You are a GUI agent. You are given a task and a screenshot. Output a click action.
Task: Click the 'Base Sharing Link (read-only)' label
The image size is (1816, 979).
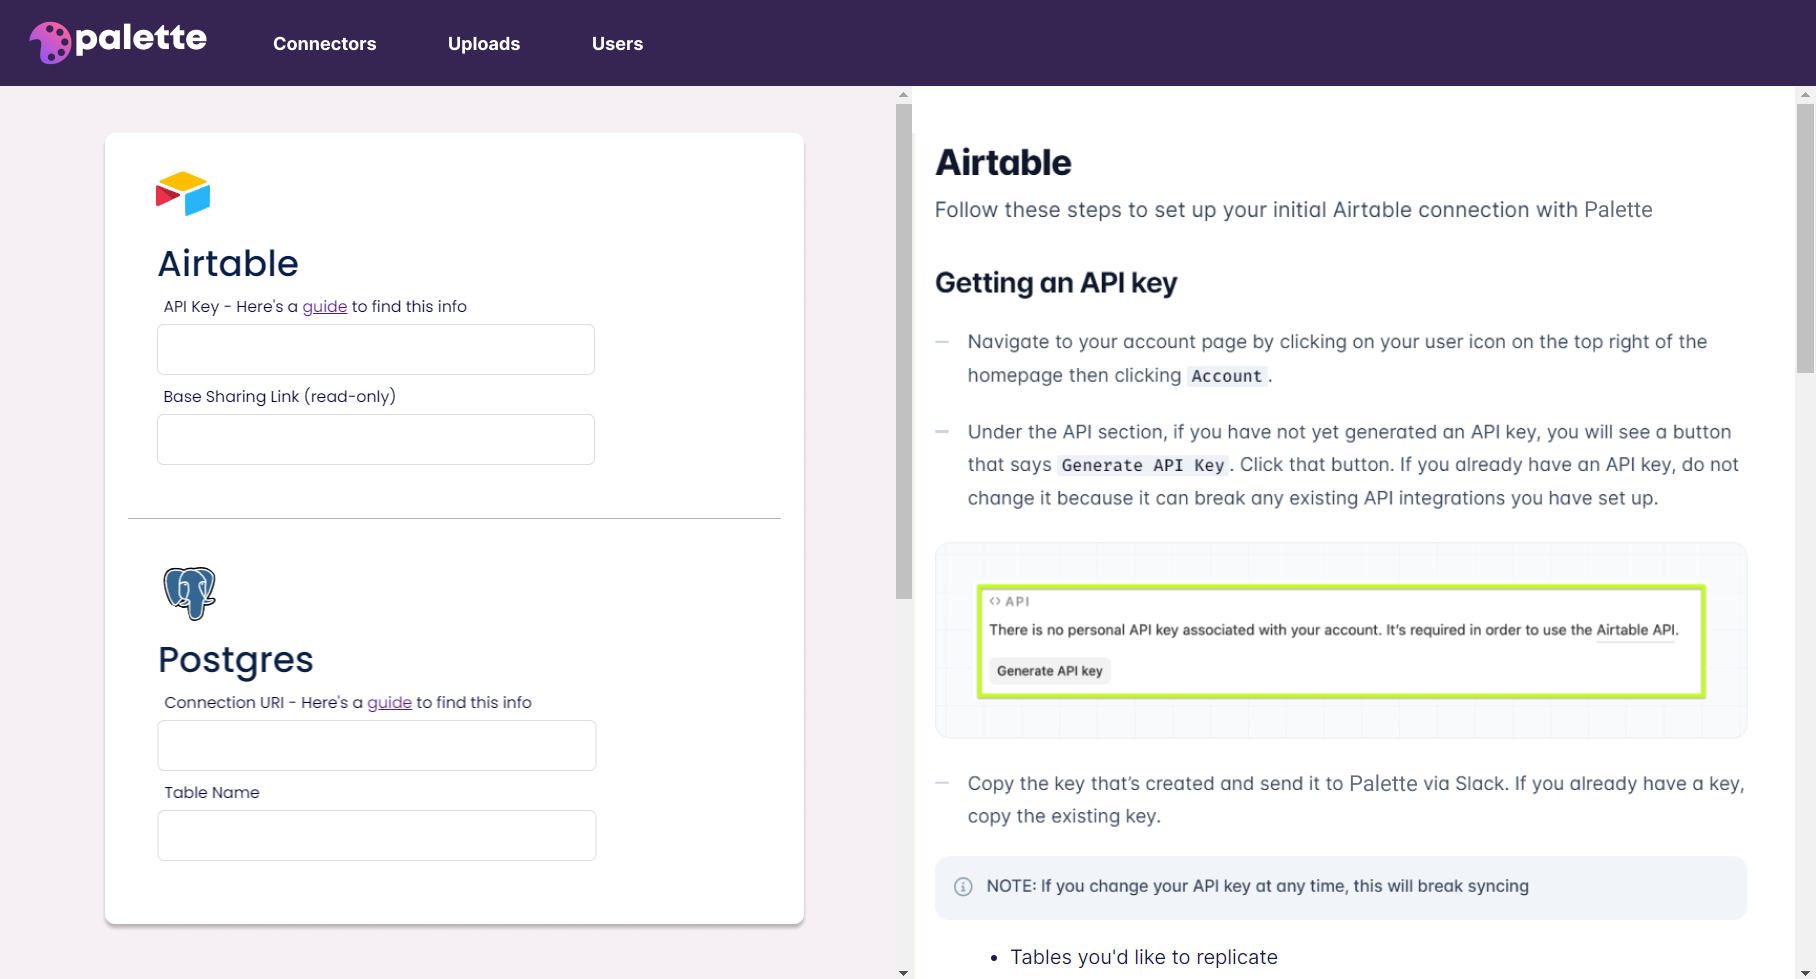pos(280,396)
